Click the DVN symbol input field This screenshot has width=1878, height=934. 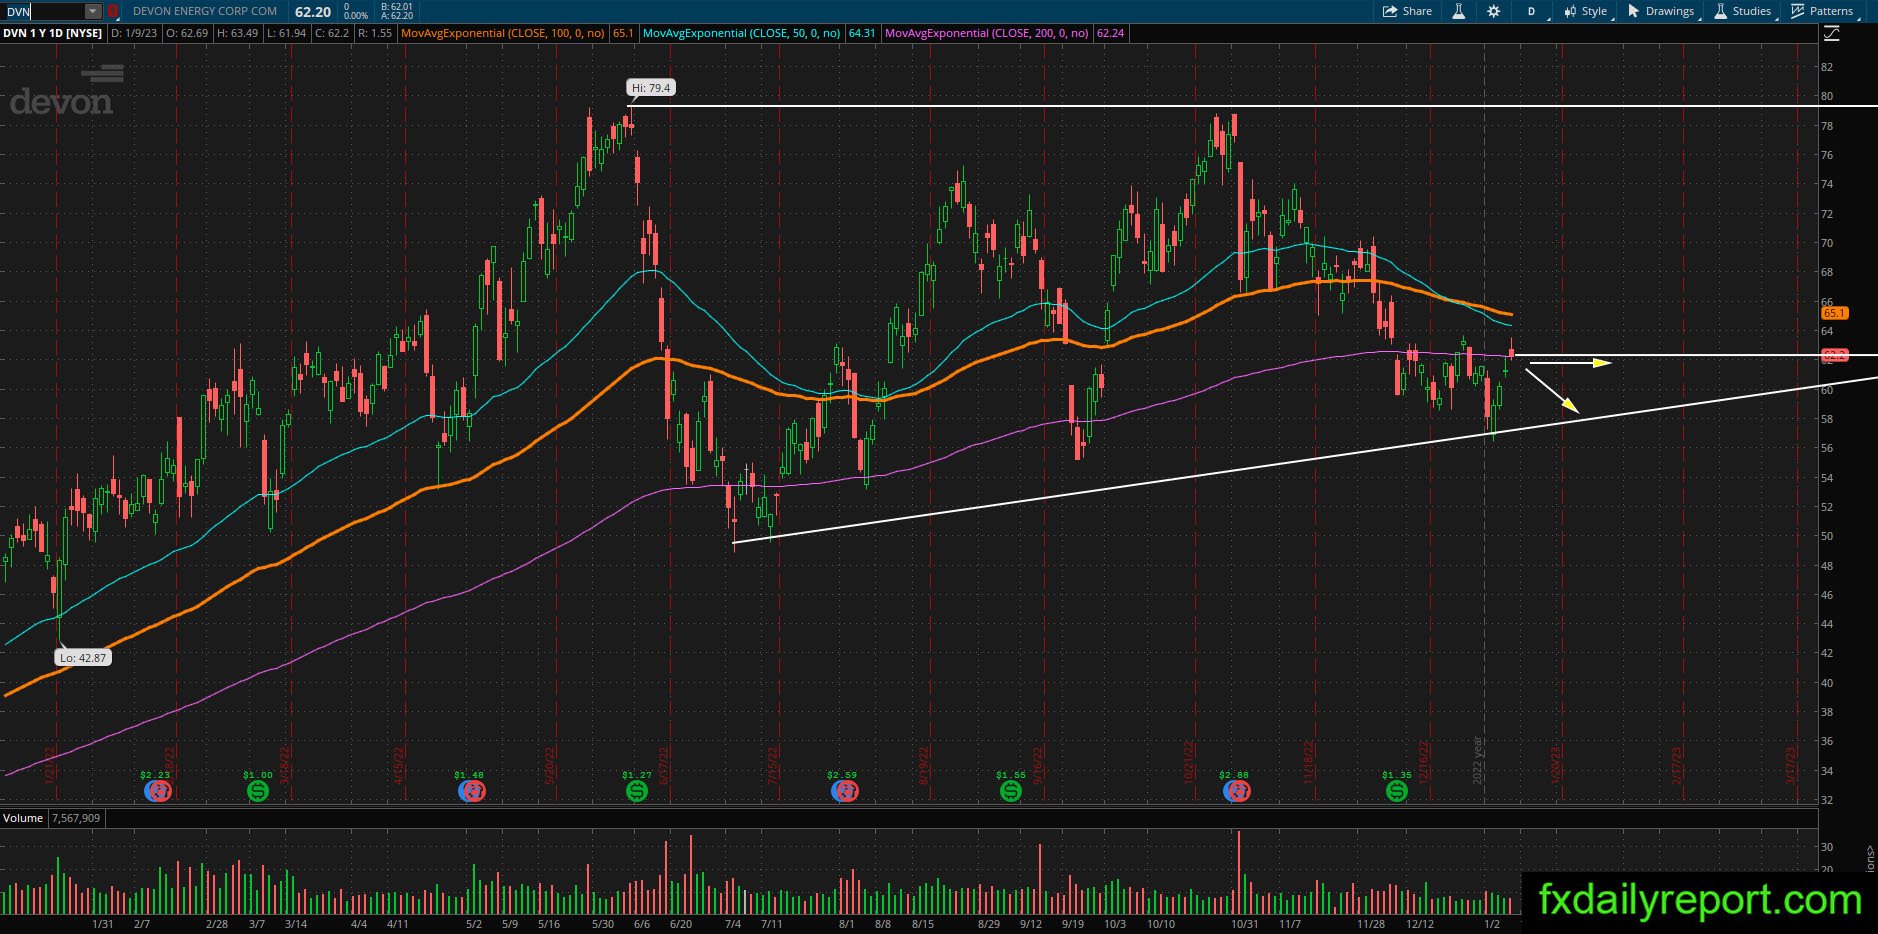(42, 11)
